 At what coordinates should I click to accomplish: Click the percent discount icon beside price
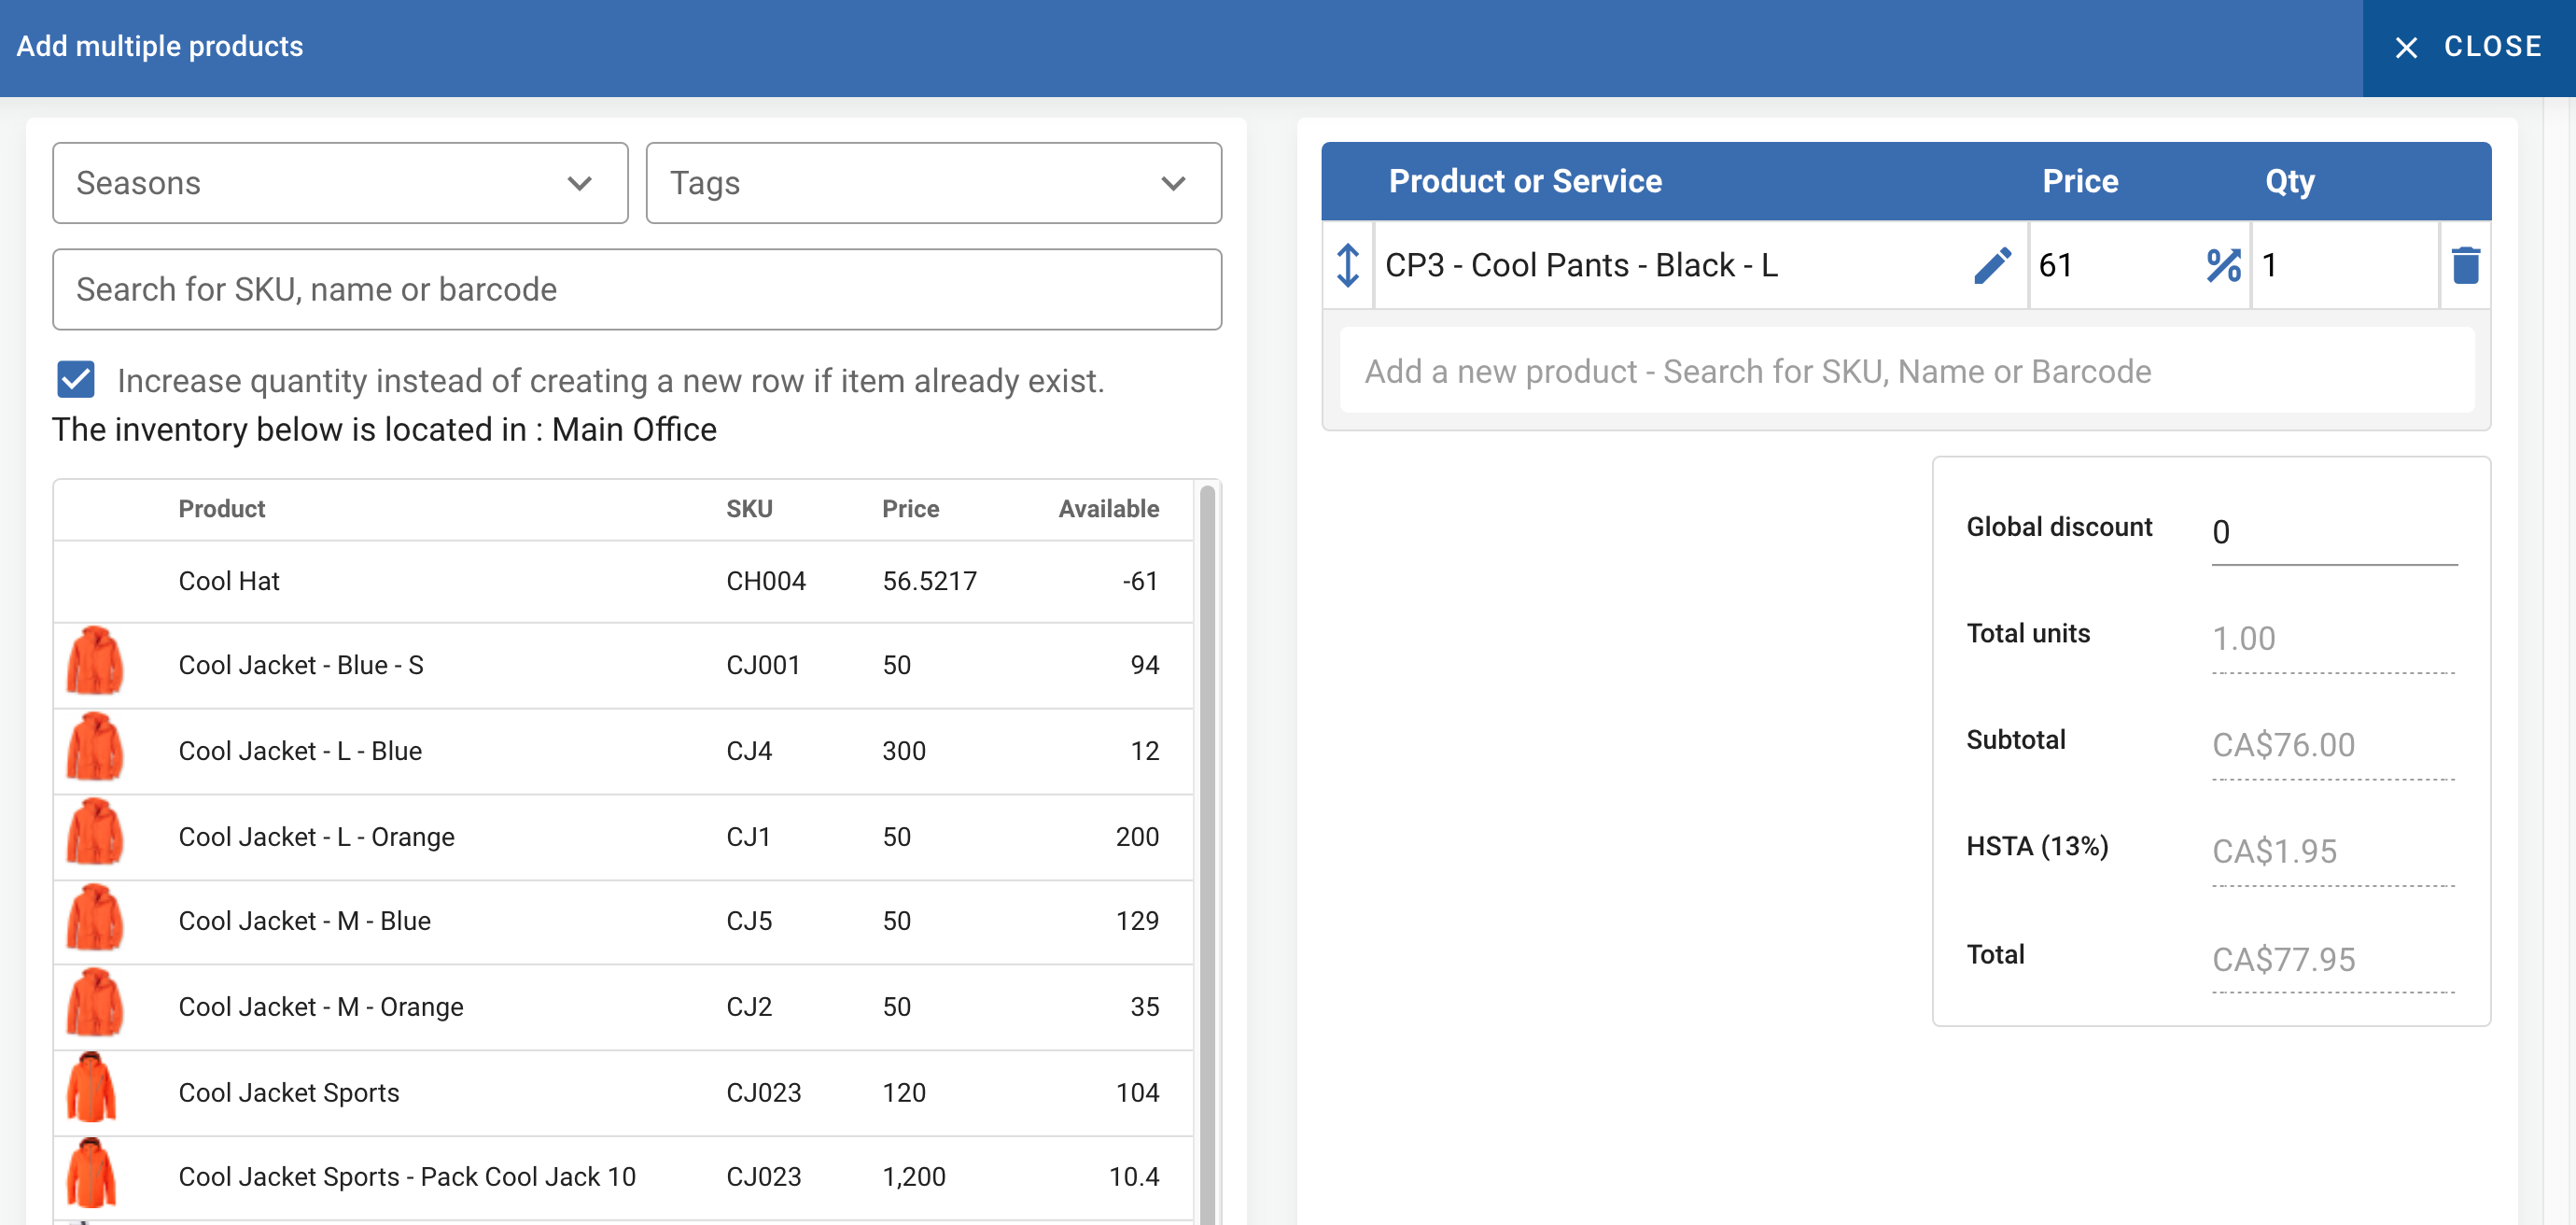[2222, 266]
